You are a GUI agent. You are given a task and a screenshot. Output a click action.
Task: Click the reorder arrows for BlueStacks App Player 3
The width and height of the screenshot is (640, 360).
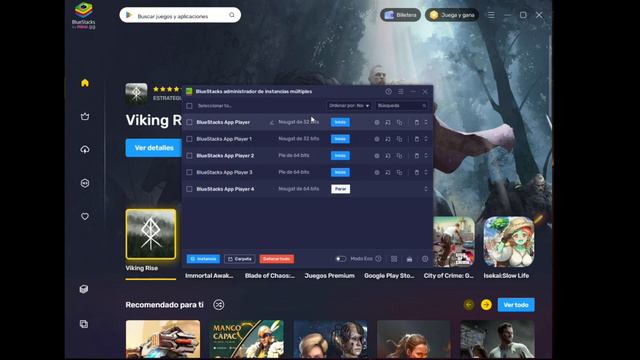coord(426,173)
